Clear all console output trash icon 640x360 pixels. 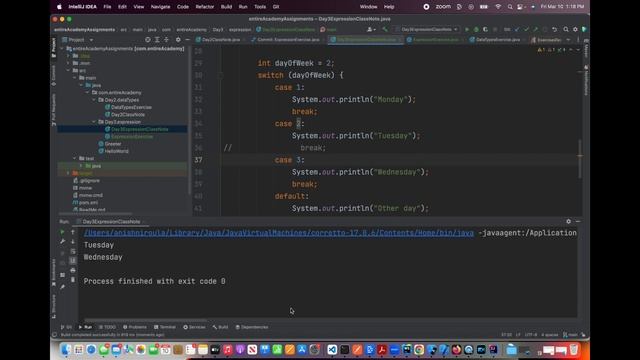(x=73, y=280)
